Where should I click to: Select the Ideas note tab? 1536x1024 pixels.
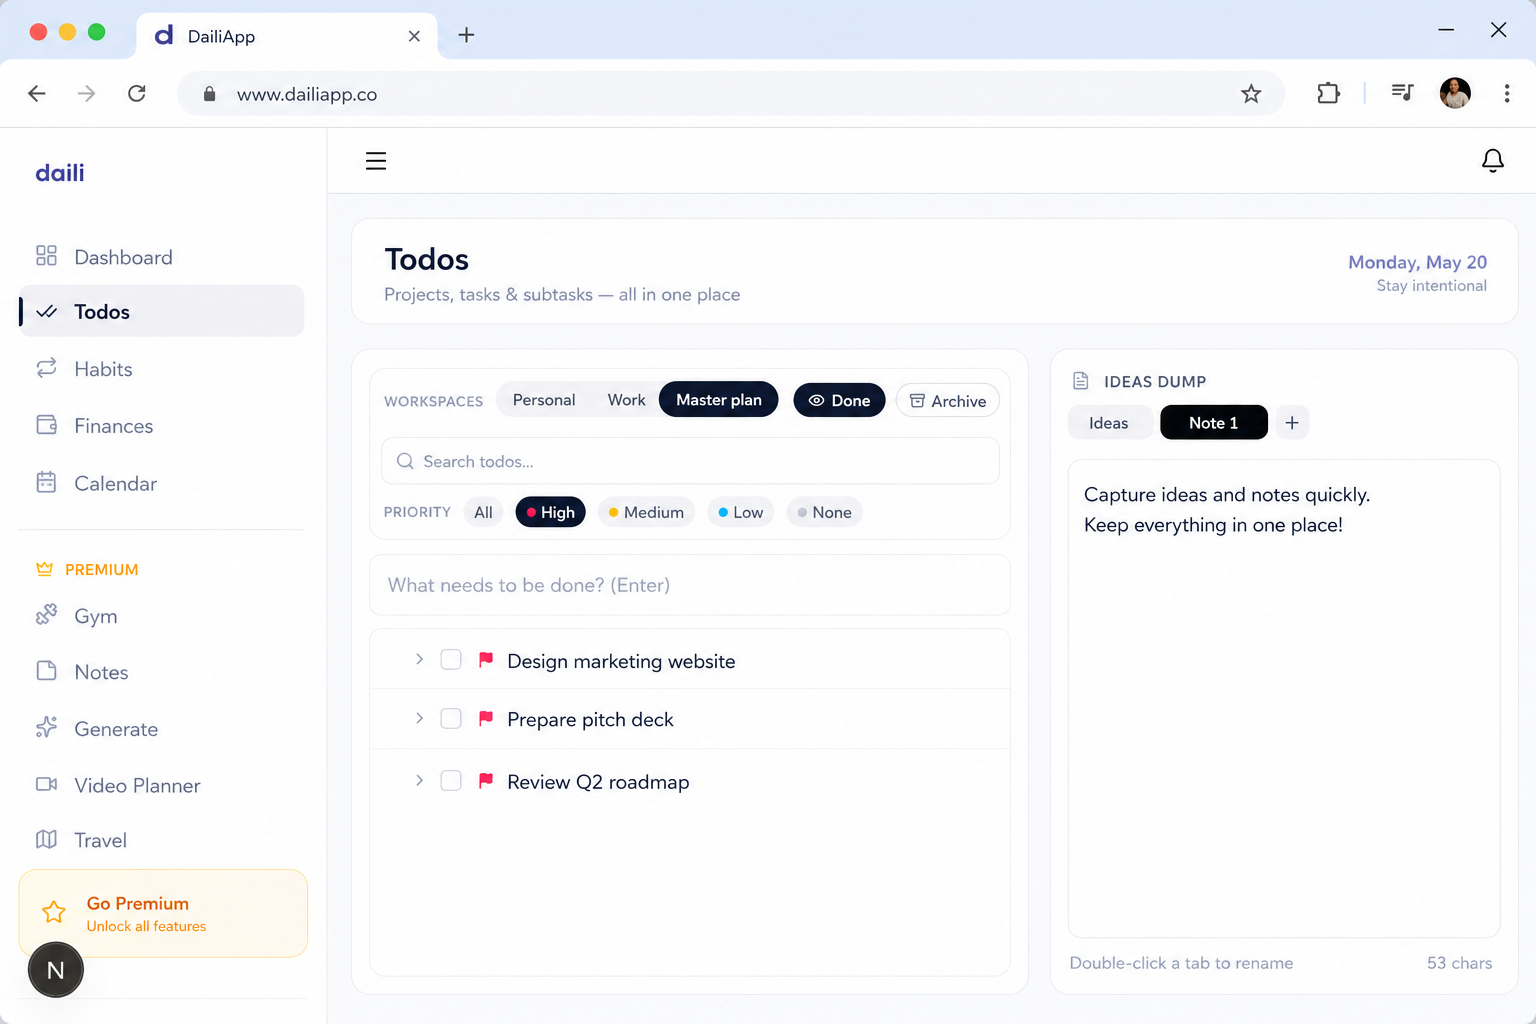(x=1109, y=423)
